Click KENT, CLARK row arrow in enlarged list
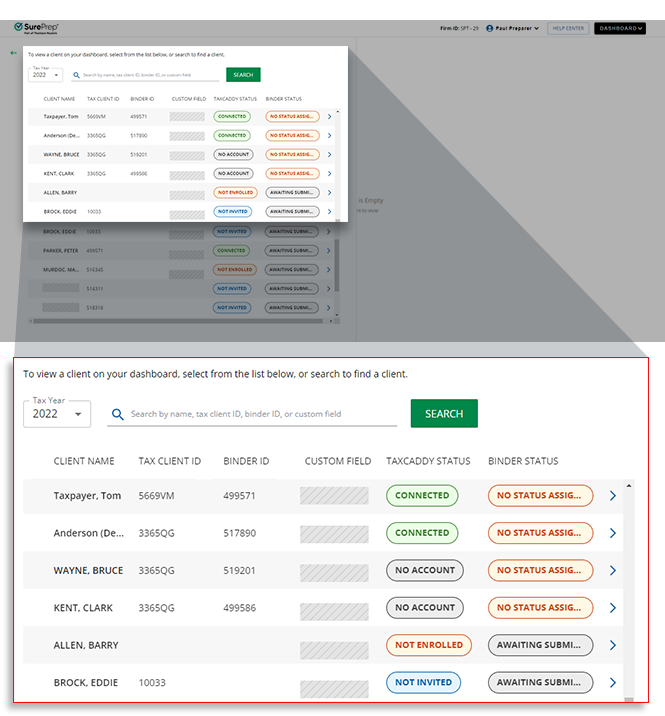Viewport: 665px width, 716px height. coord(612,608)
